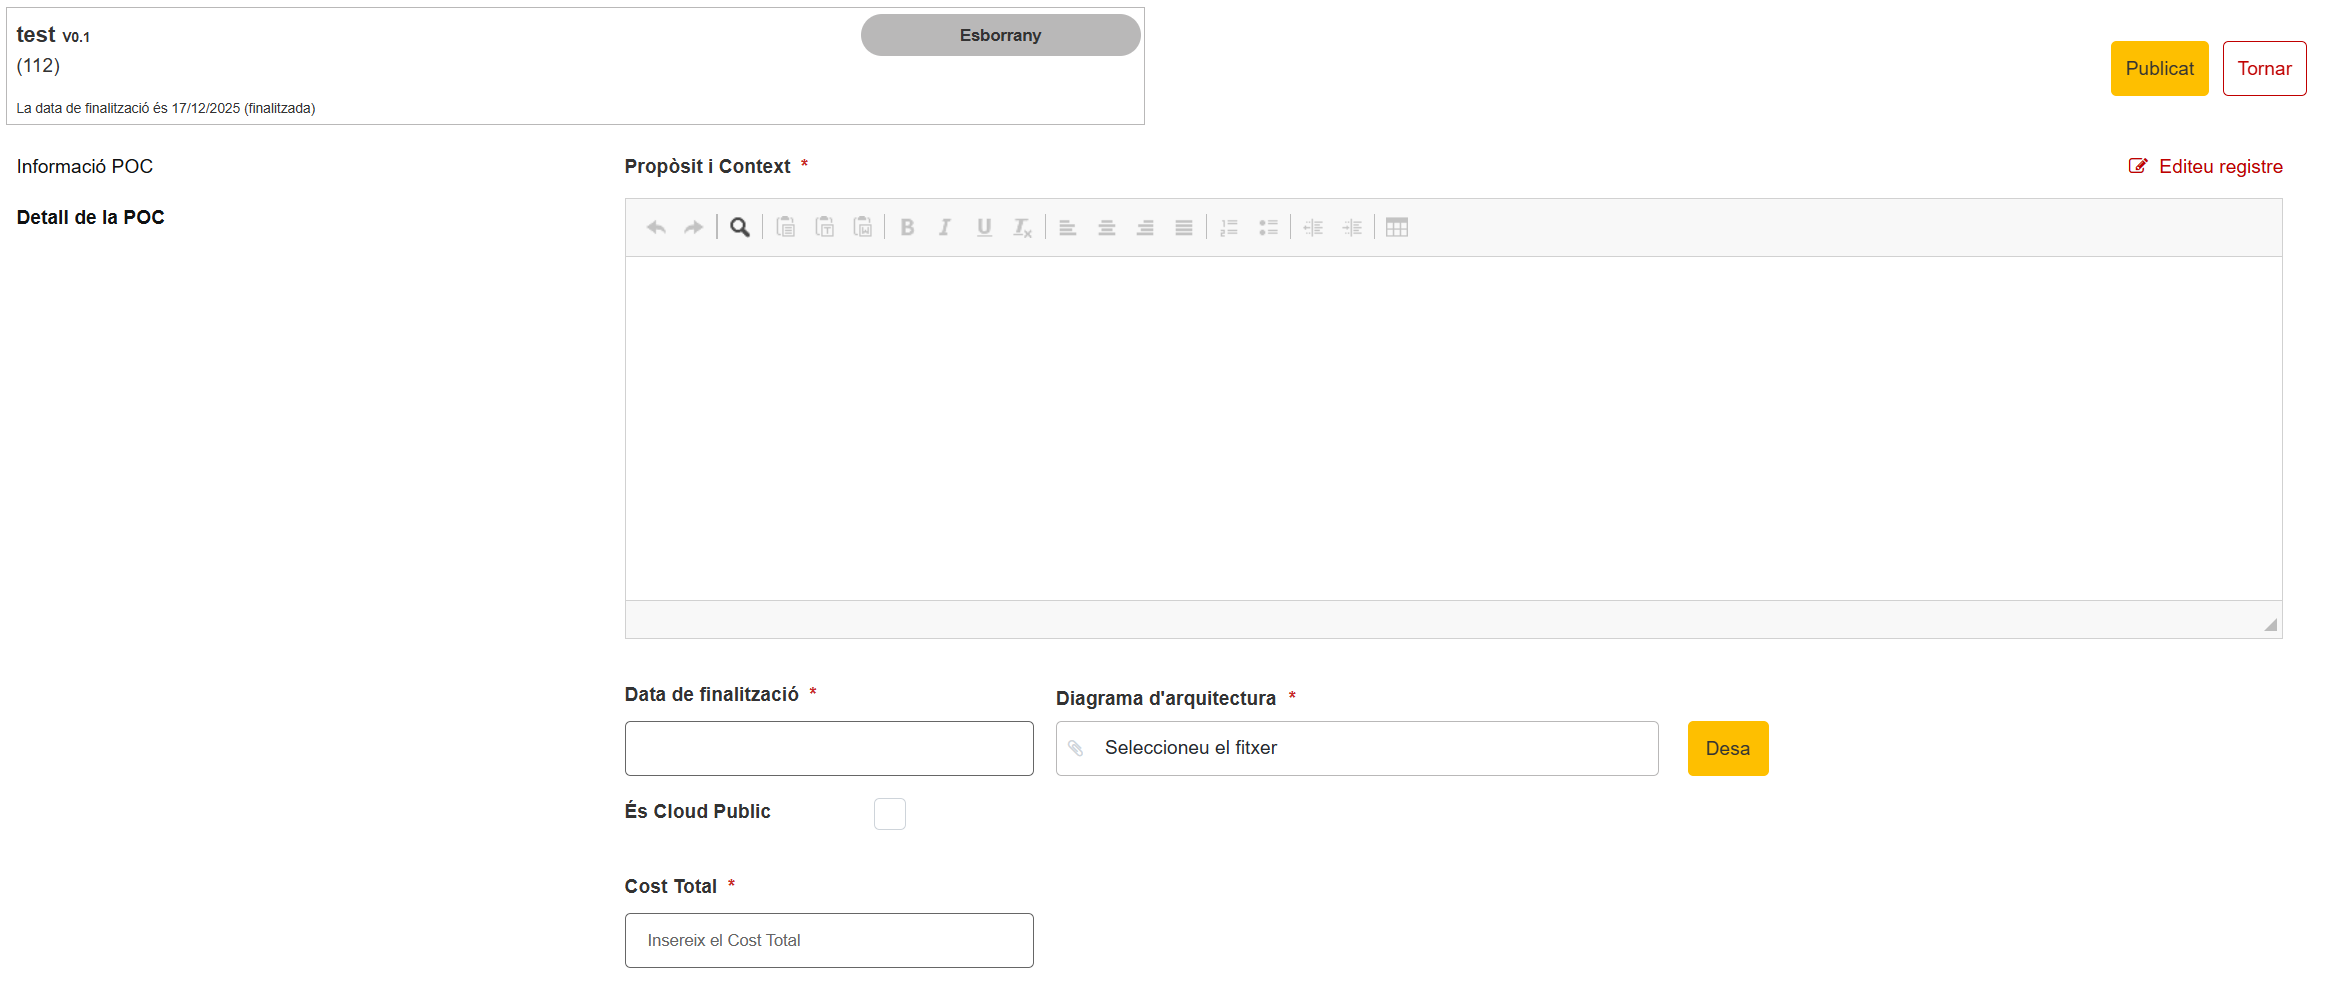Click the undo icon in editor toolbar
2327x1007 pixels.
(x=656, y=228)
